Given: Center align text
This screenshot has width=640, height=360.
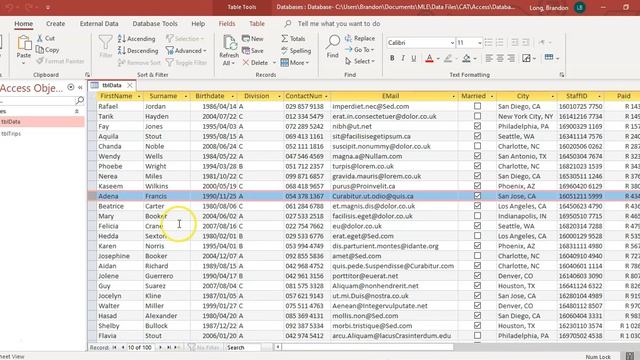Looking at the screenshot, I should pyautogui.click(x=500, y=58).
